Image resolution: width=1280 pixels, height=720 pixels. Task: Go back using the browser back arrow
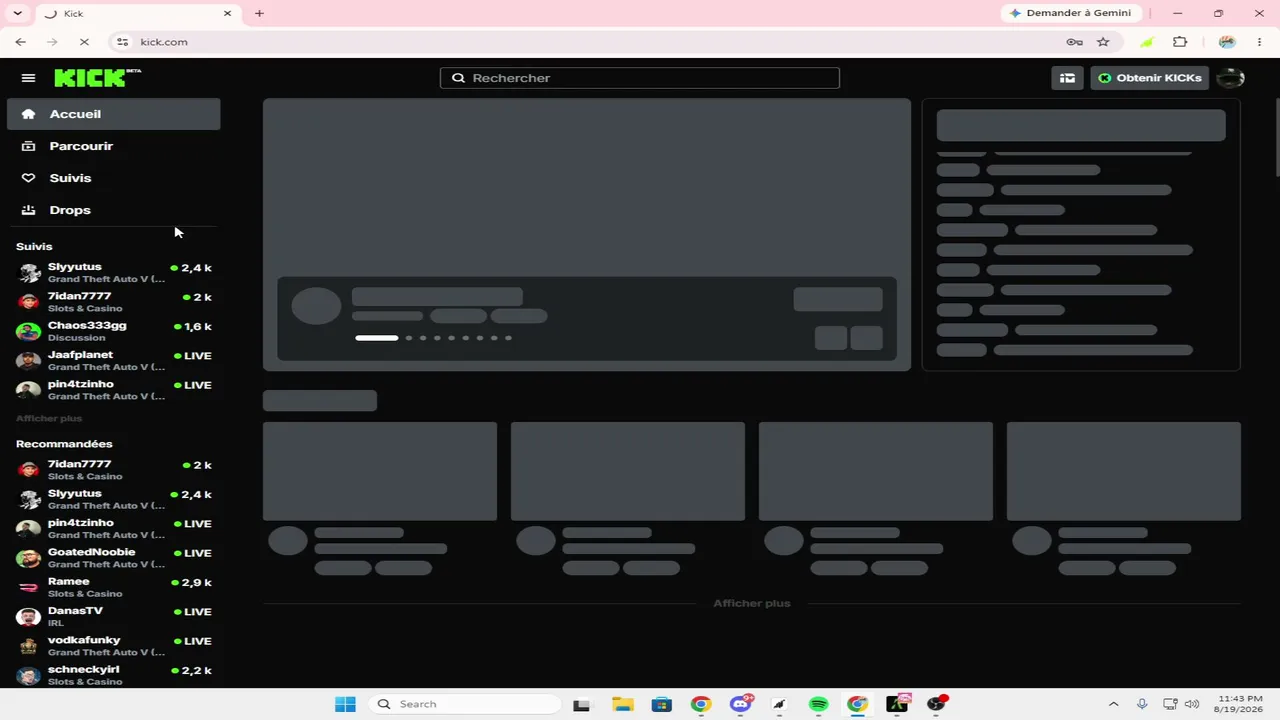coord(21,42)
